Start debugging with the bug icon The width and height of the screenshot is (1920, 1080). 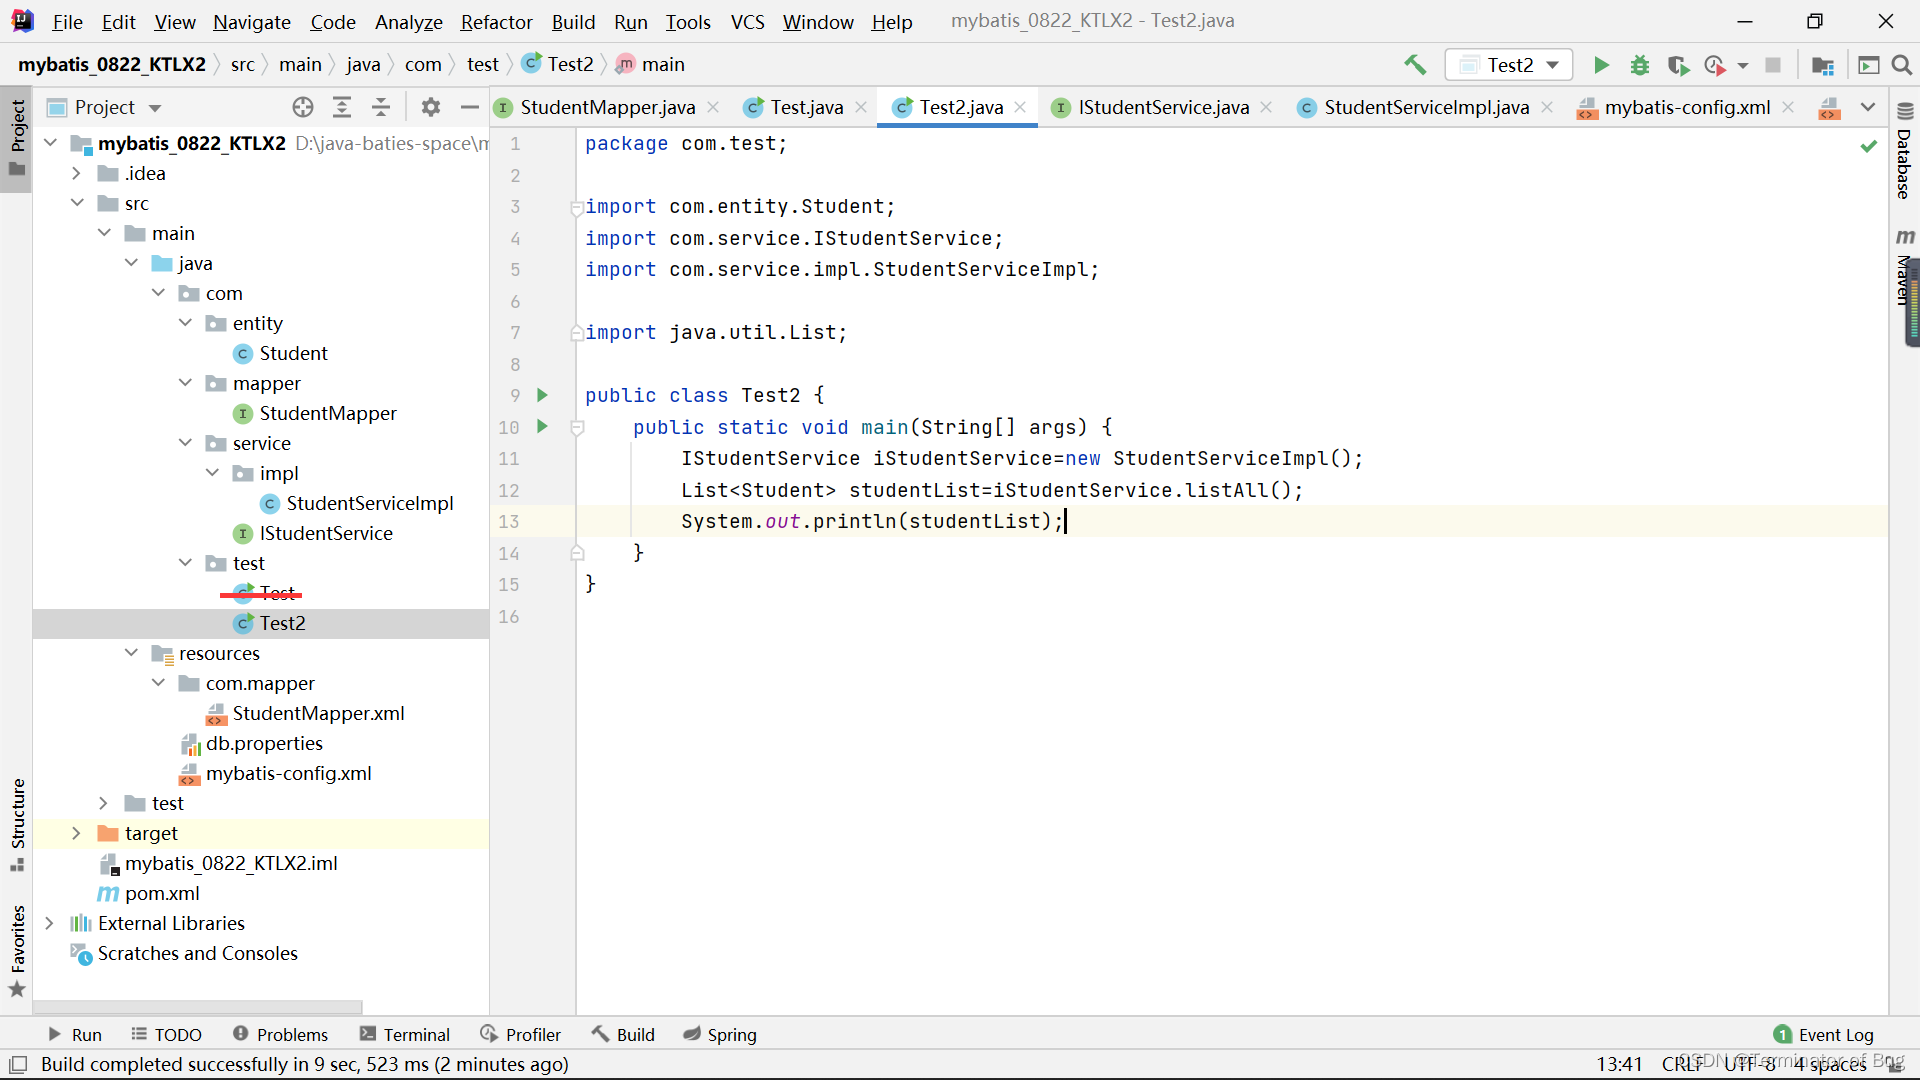pos(1640,65)
